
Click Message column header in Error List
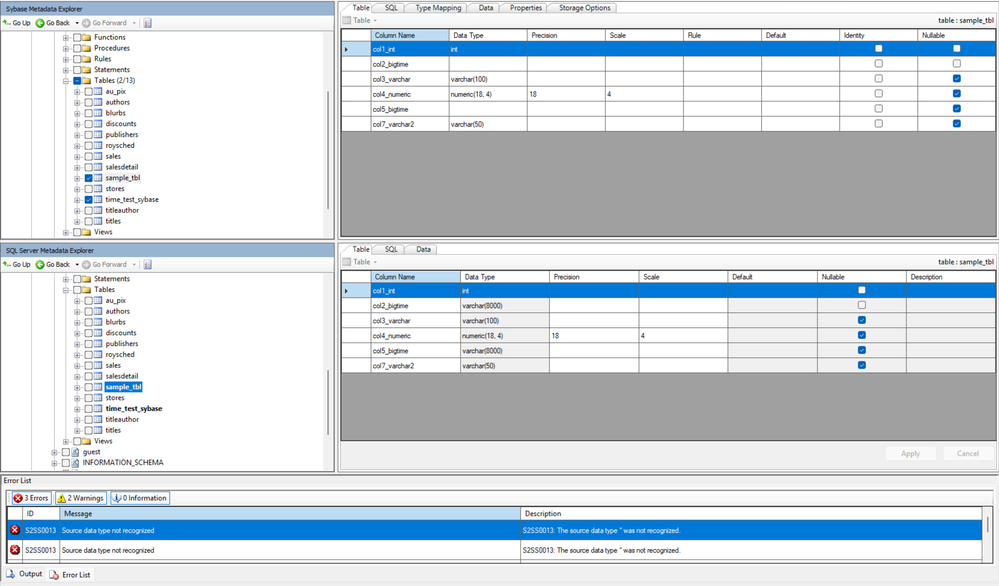coord(290,513)
